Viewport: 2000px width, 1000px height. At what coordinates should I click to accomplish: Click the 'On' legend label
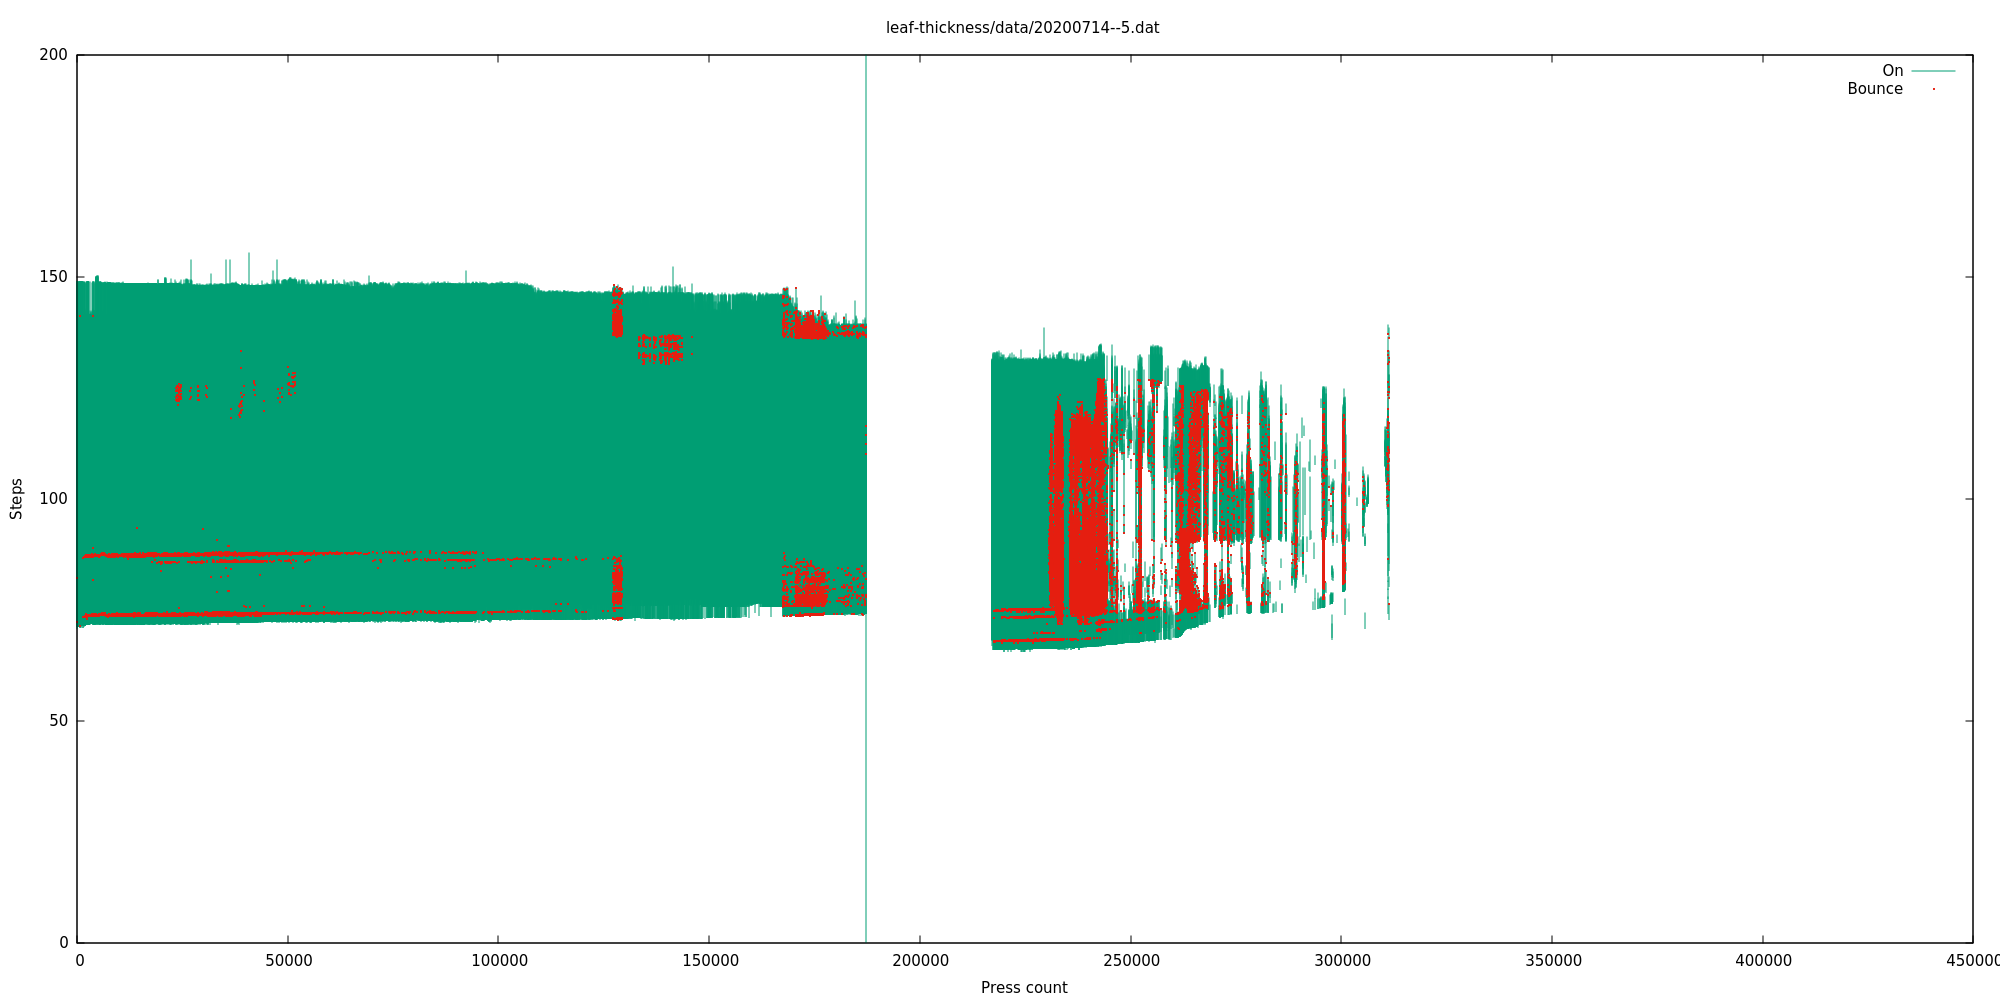point(1892,71)
